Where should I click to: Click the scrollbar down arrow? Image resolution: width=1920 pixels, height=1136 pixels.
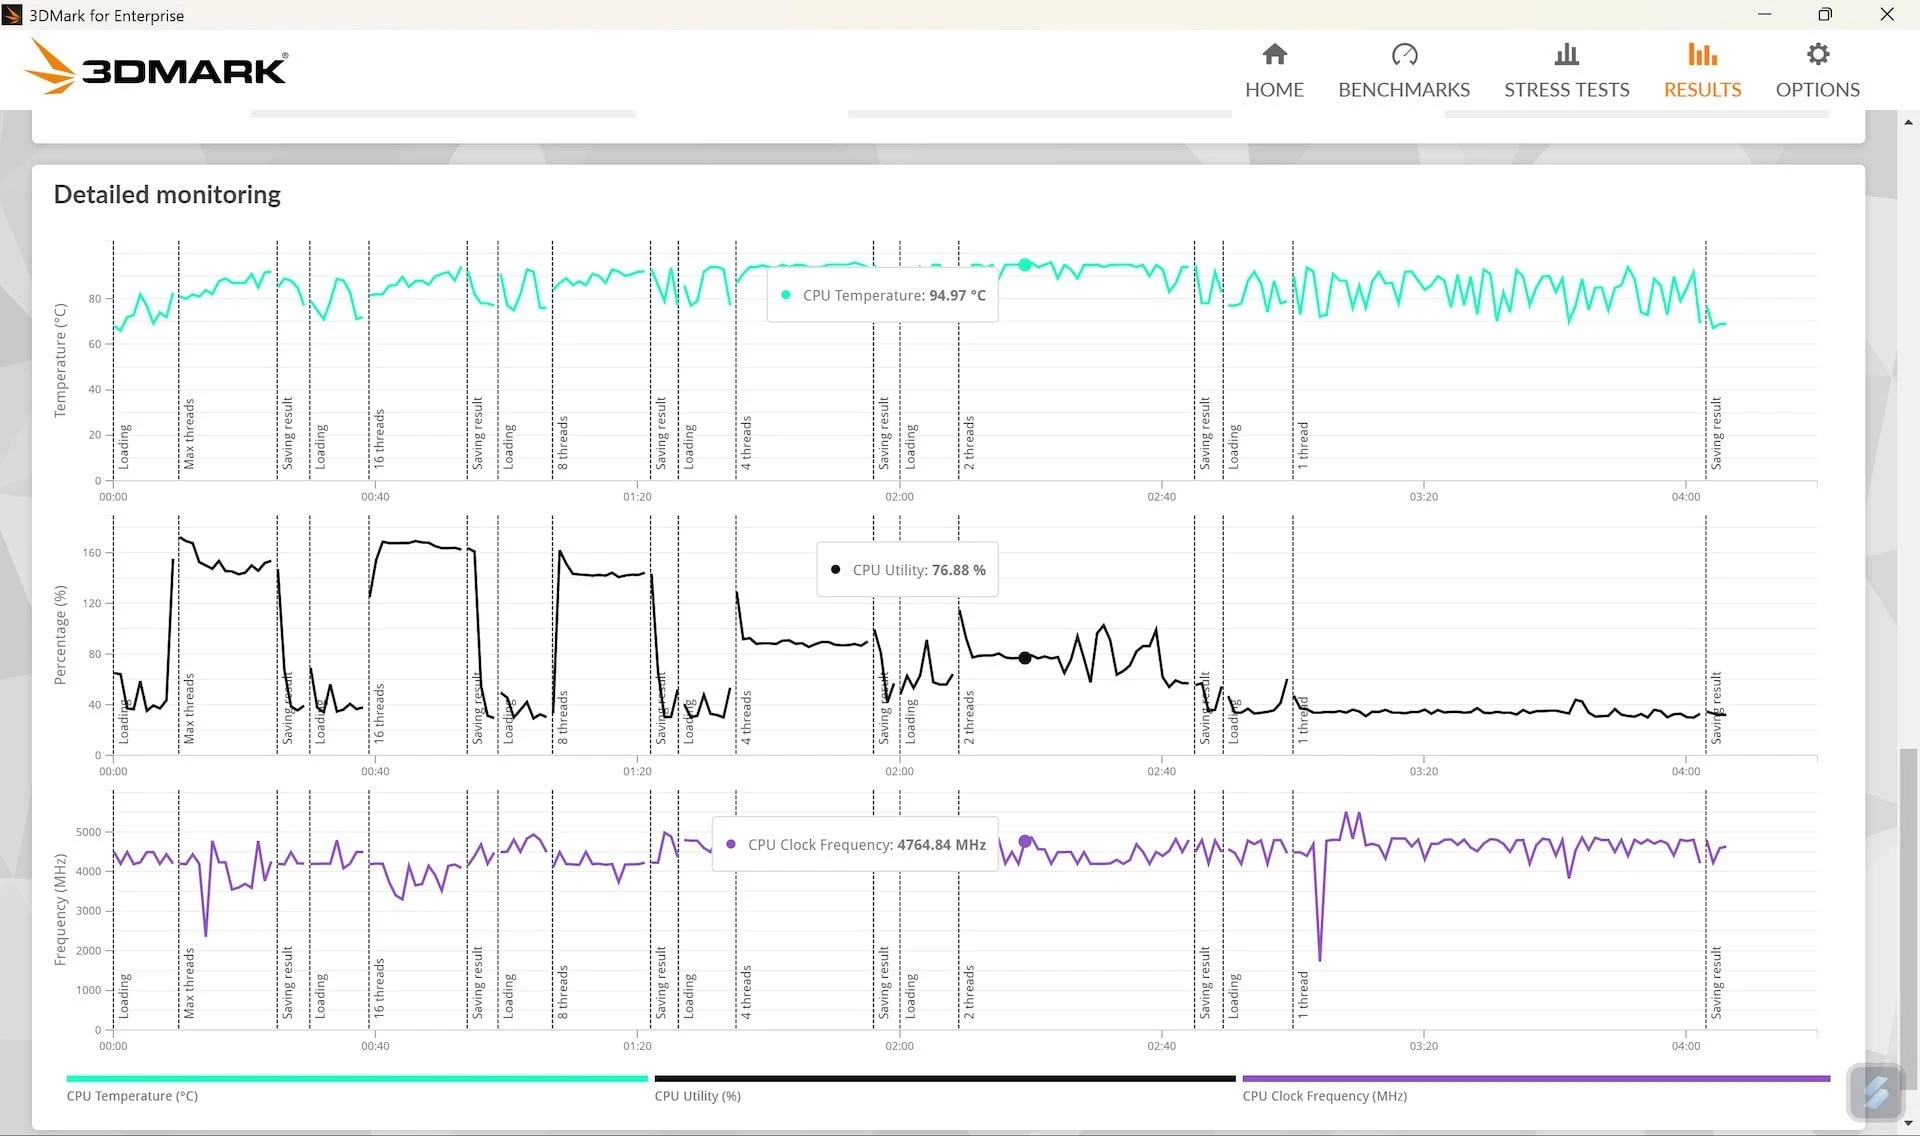1908,1124
